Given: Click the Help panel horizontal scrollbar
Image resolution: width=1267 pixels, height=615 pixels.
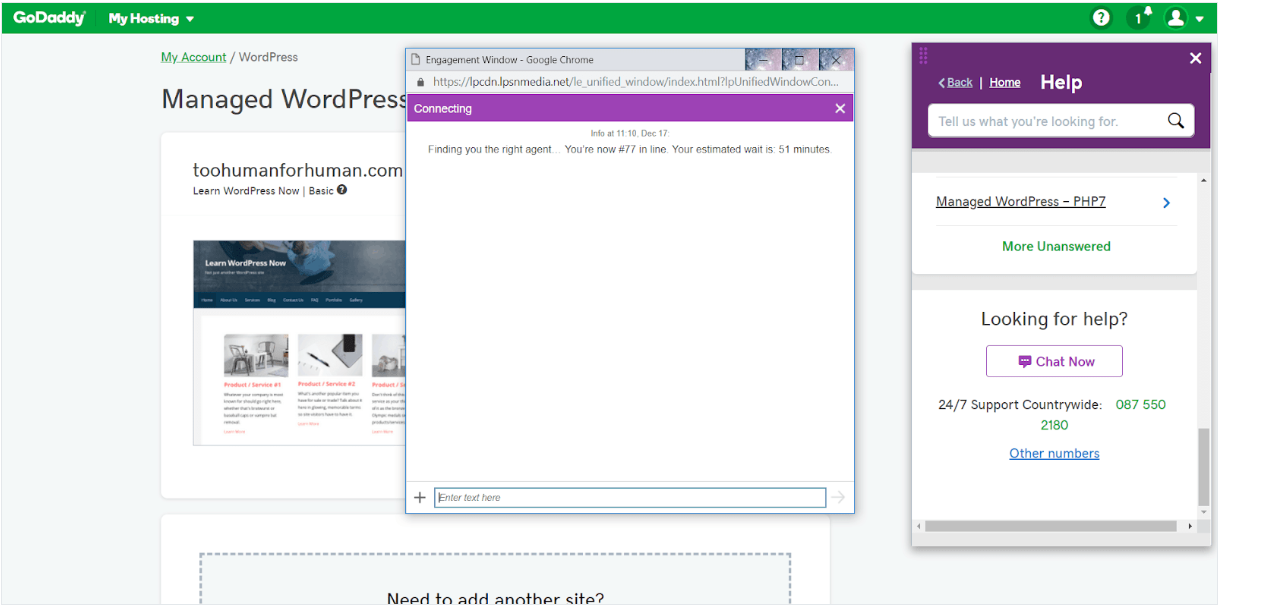Looking at the screenshot, I should point(1051,526).
